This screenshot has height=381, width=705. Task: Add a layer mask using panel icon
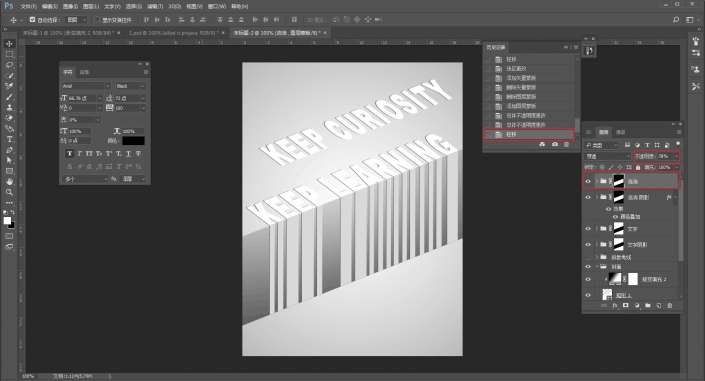coord(625,305)
